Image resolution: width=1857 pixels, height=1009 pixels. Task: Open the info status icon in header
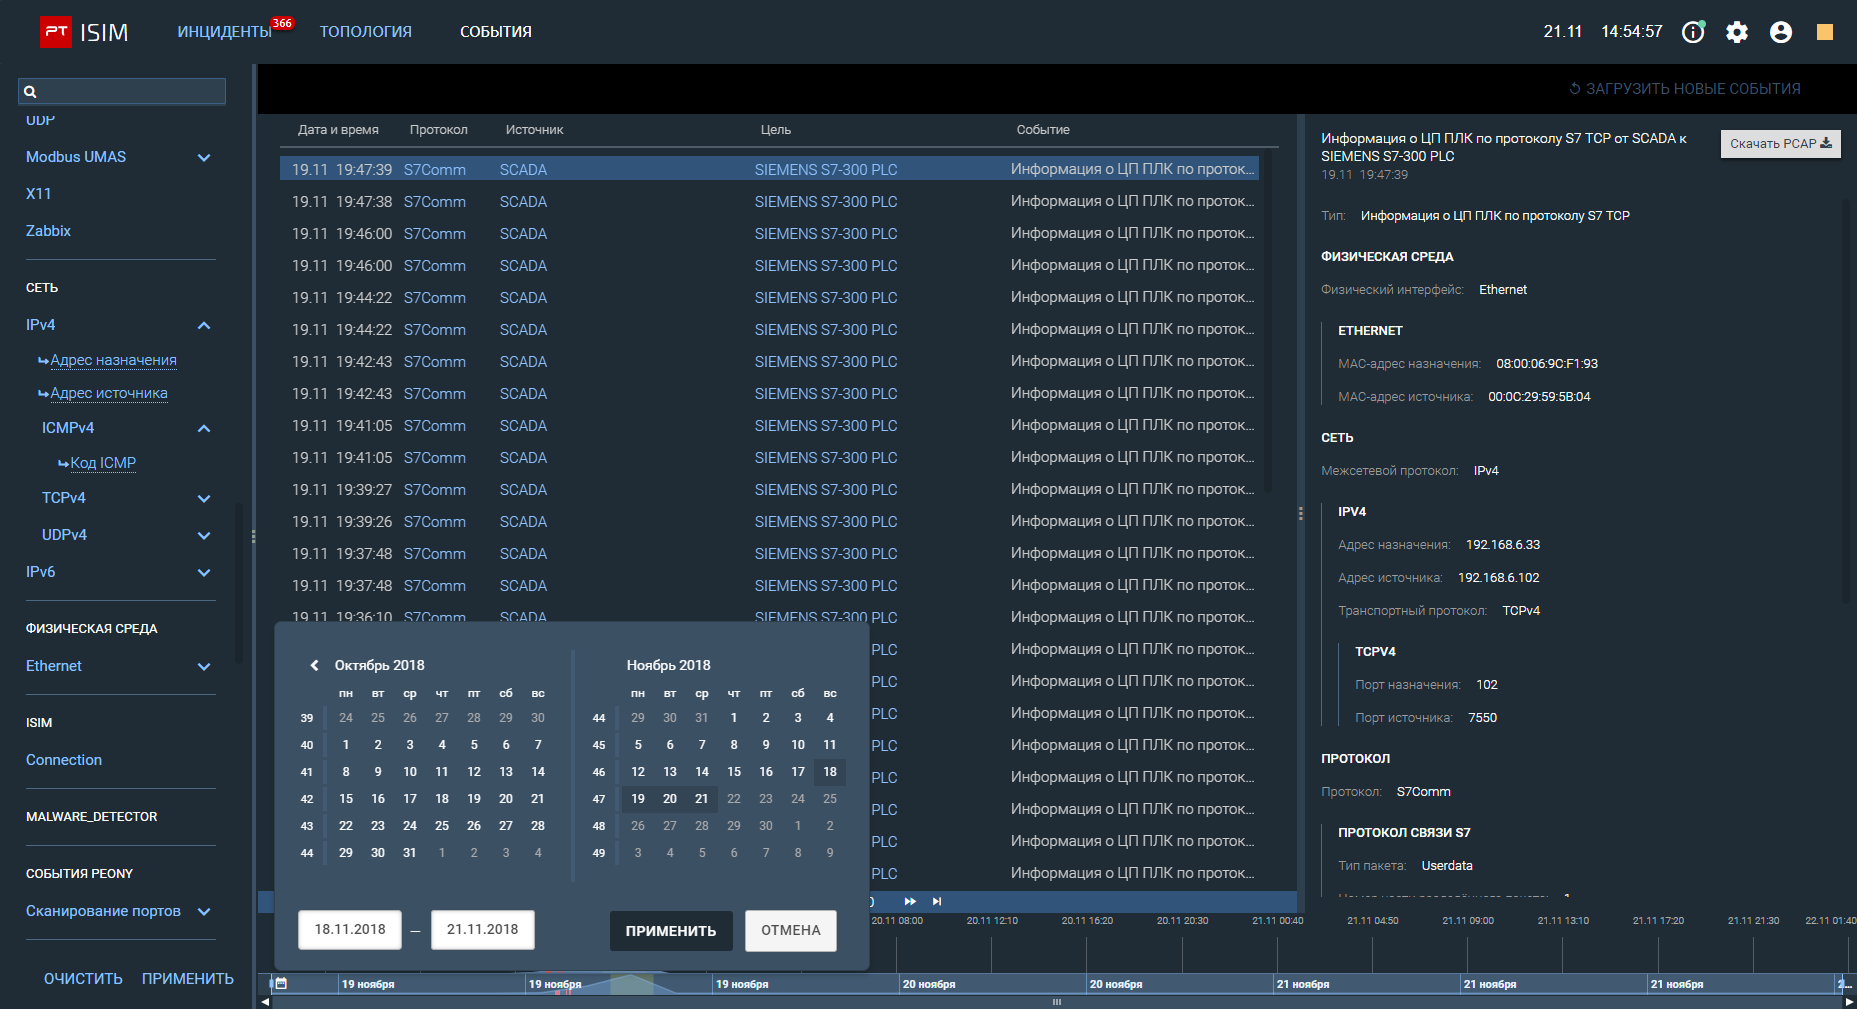1693,32
